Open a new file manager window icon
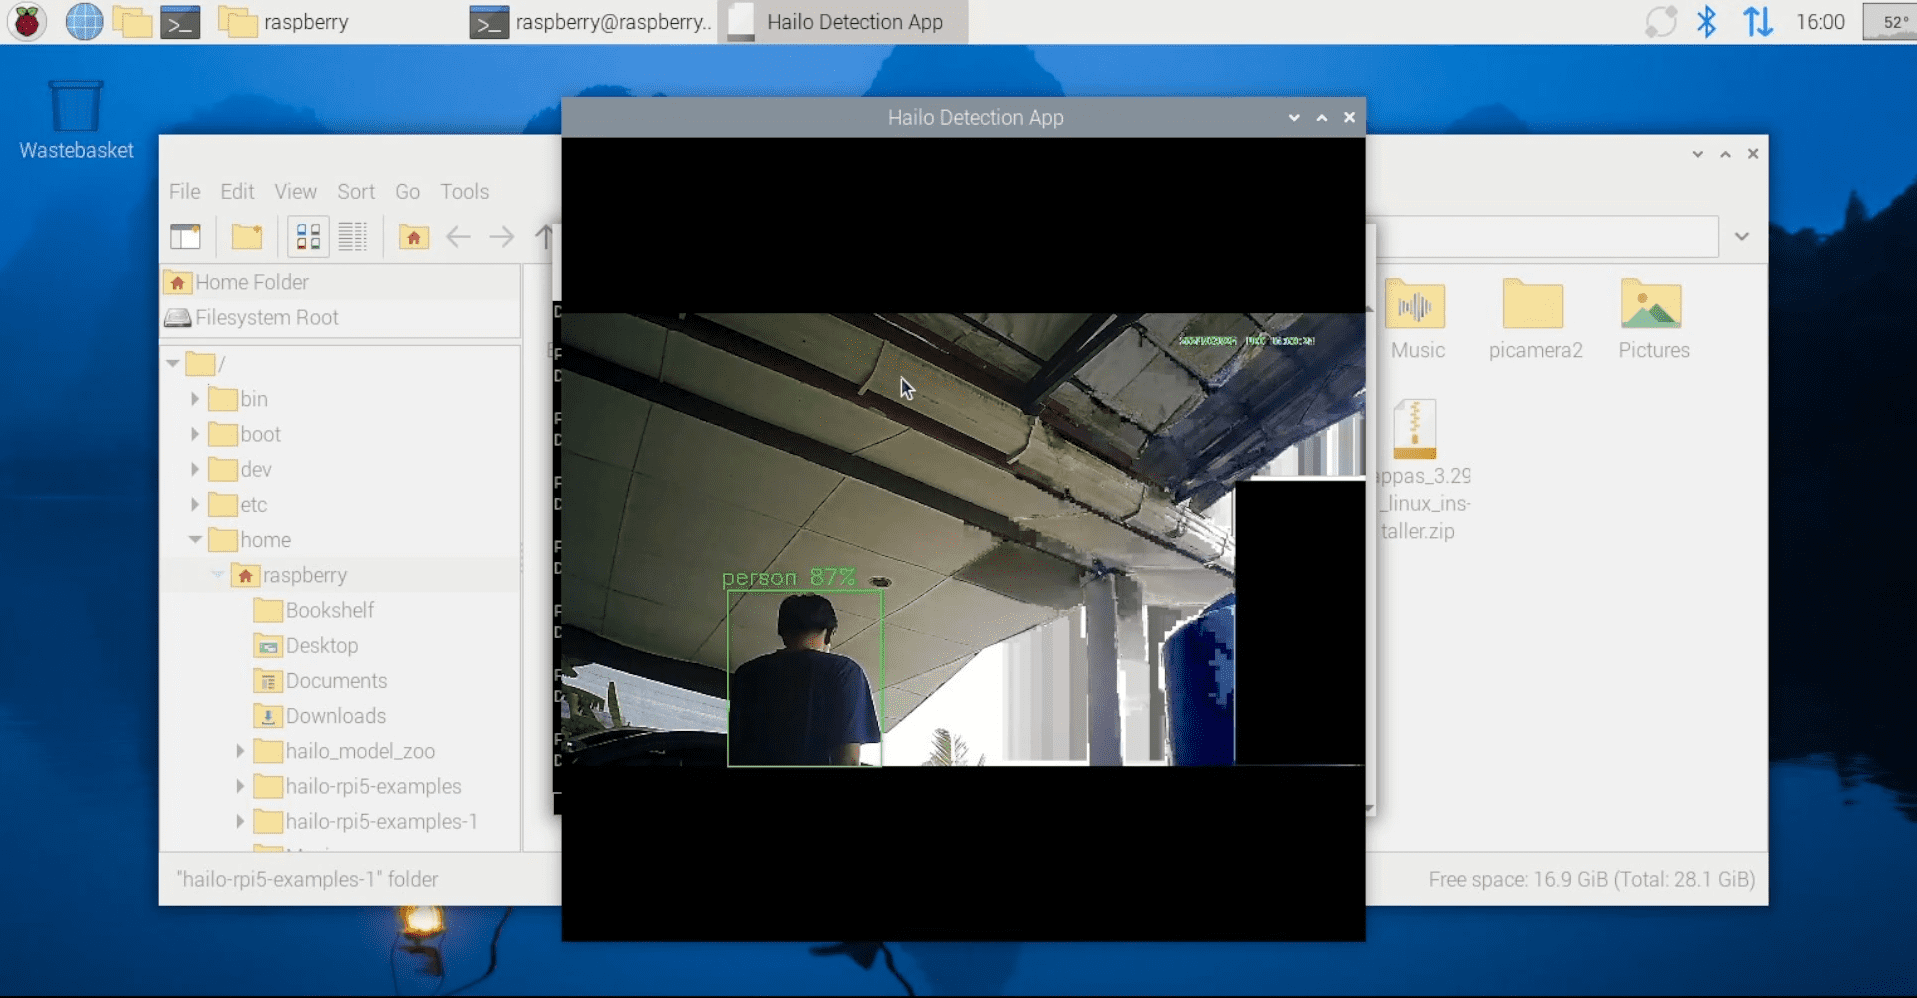Image resolution: width=1917 pixels, height=998 pixels. click(186, 236)
